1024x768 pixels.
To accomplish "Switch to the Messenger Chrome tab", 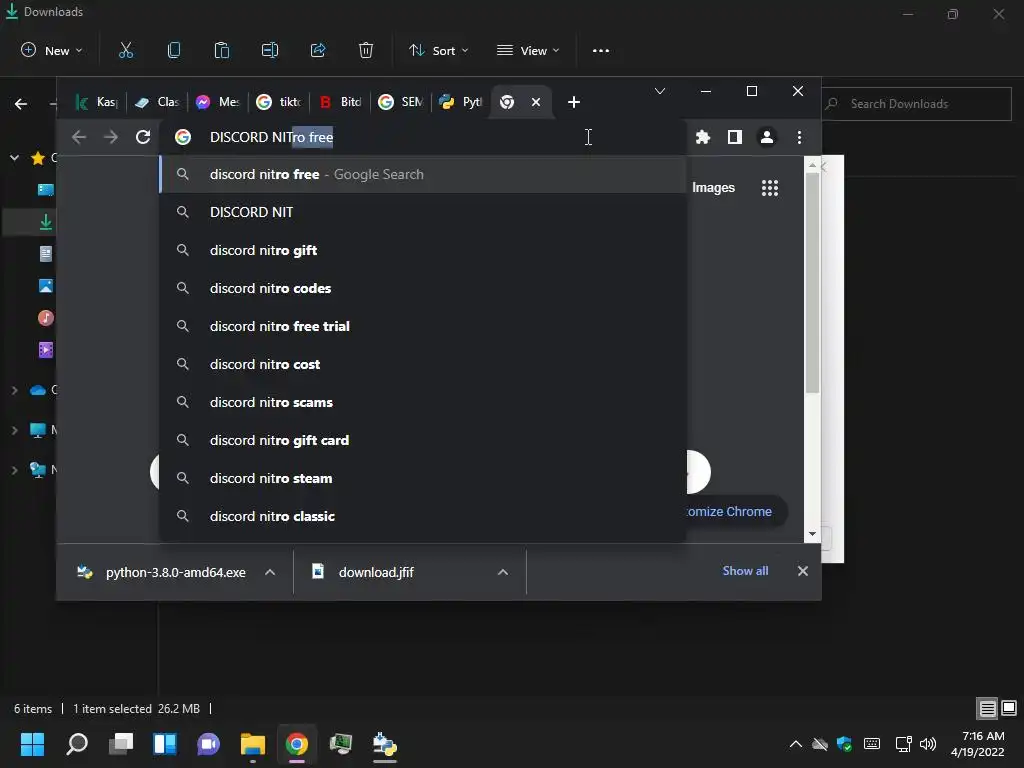I will coord(218,102).
